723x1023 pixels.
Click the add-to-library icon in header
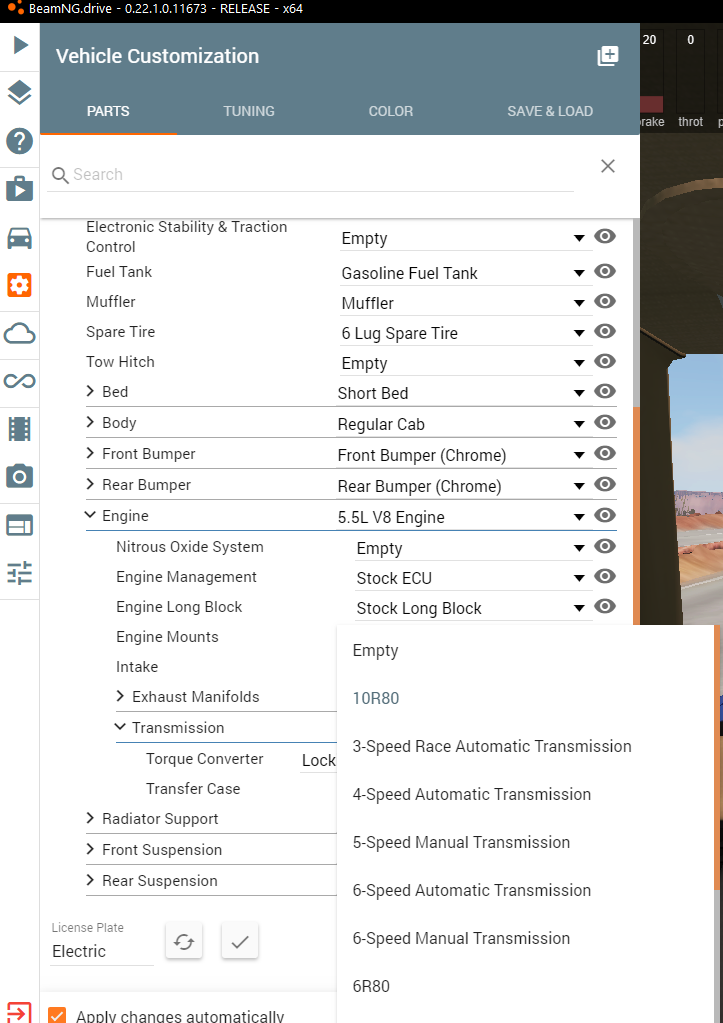tap(608, 56)
